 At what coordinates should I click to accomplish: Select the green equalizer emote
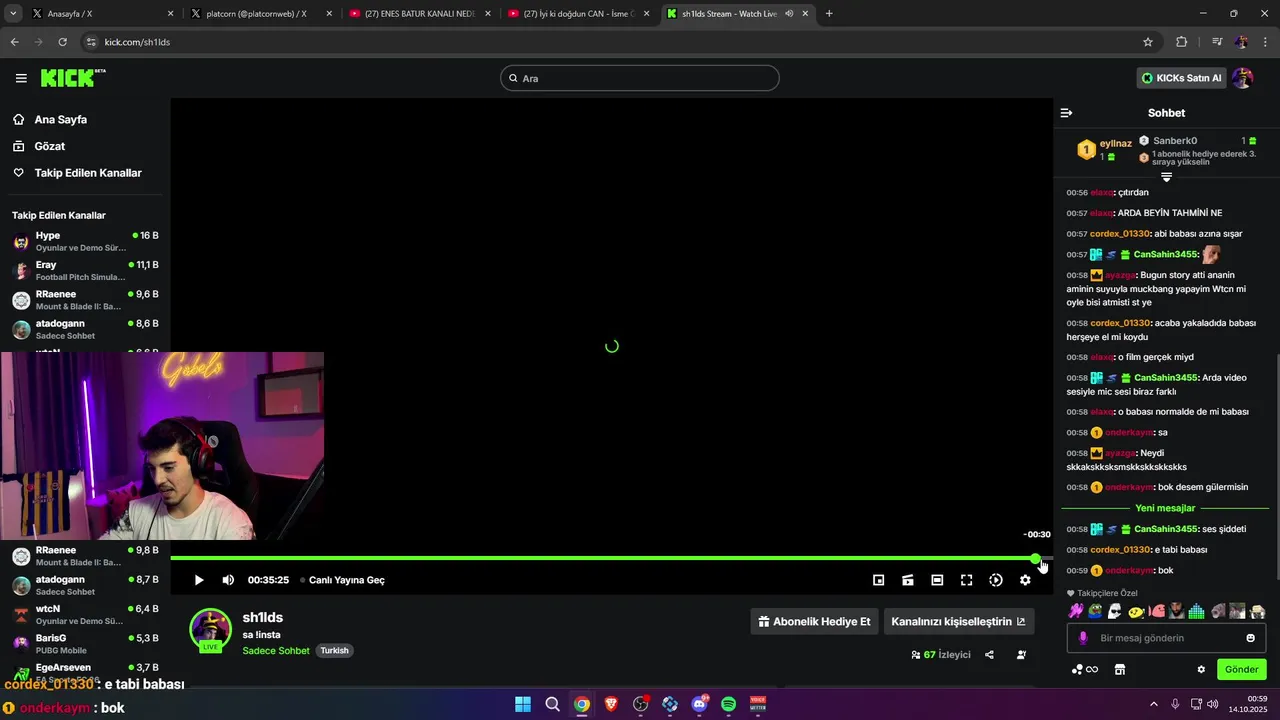(1196, 611)
